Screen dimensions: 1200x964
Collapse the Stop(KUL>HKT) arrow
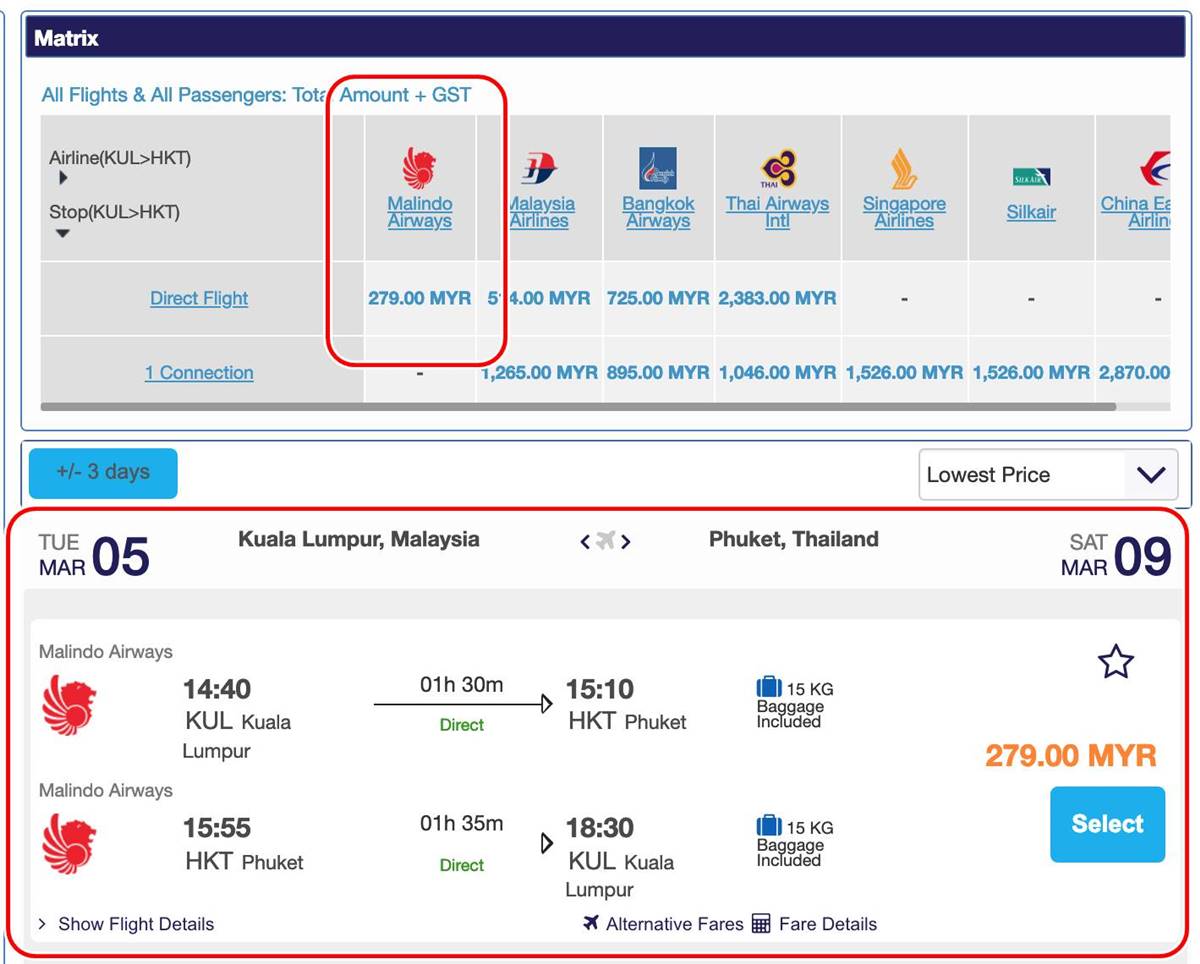[63, 233]
